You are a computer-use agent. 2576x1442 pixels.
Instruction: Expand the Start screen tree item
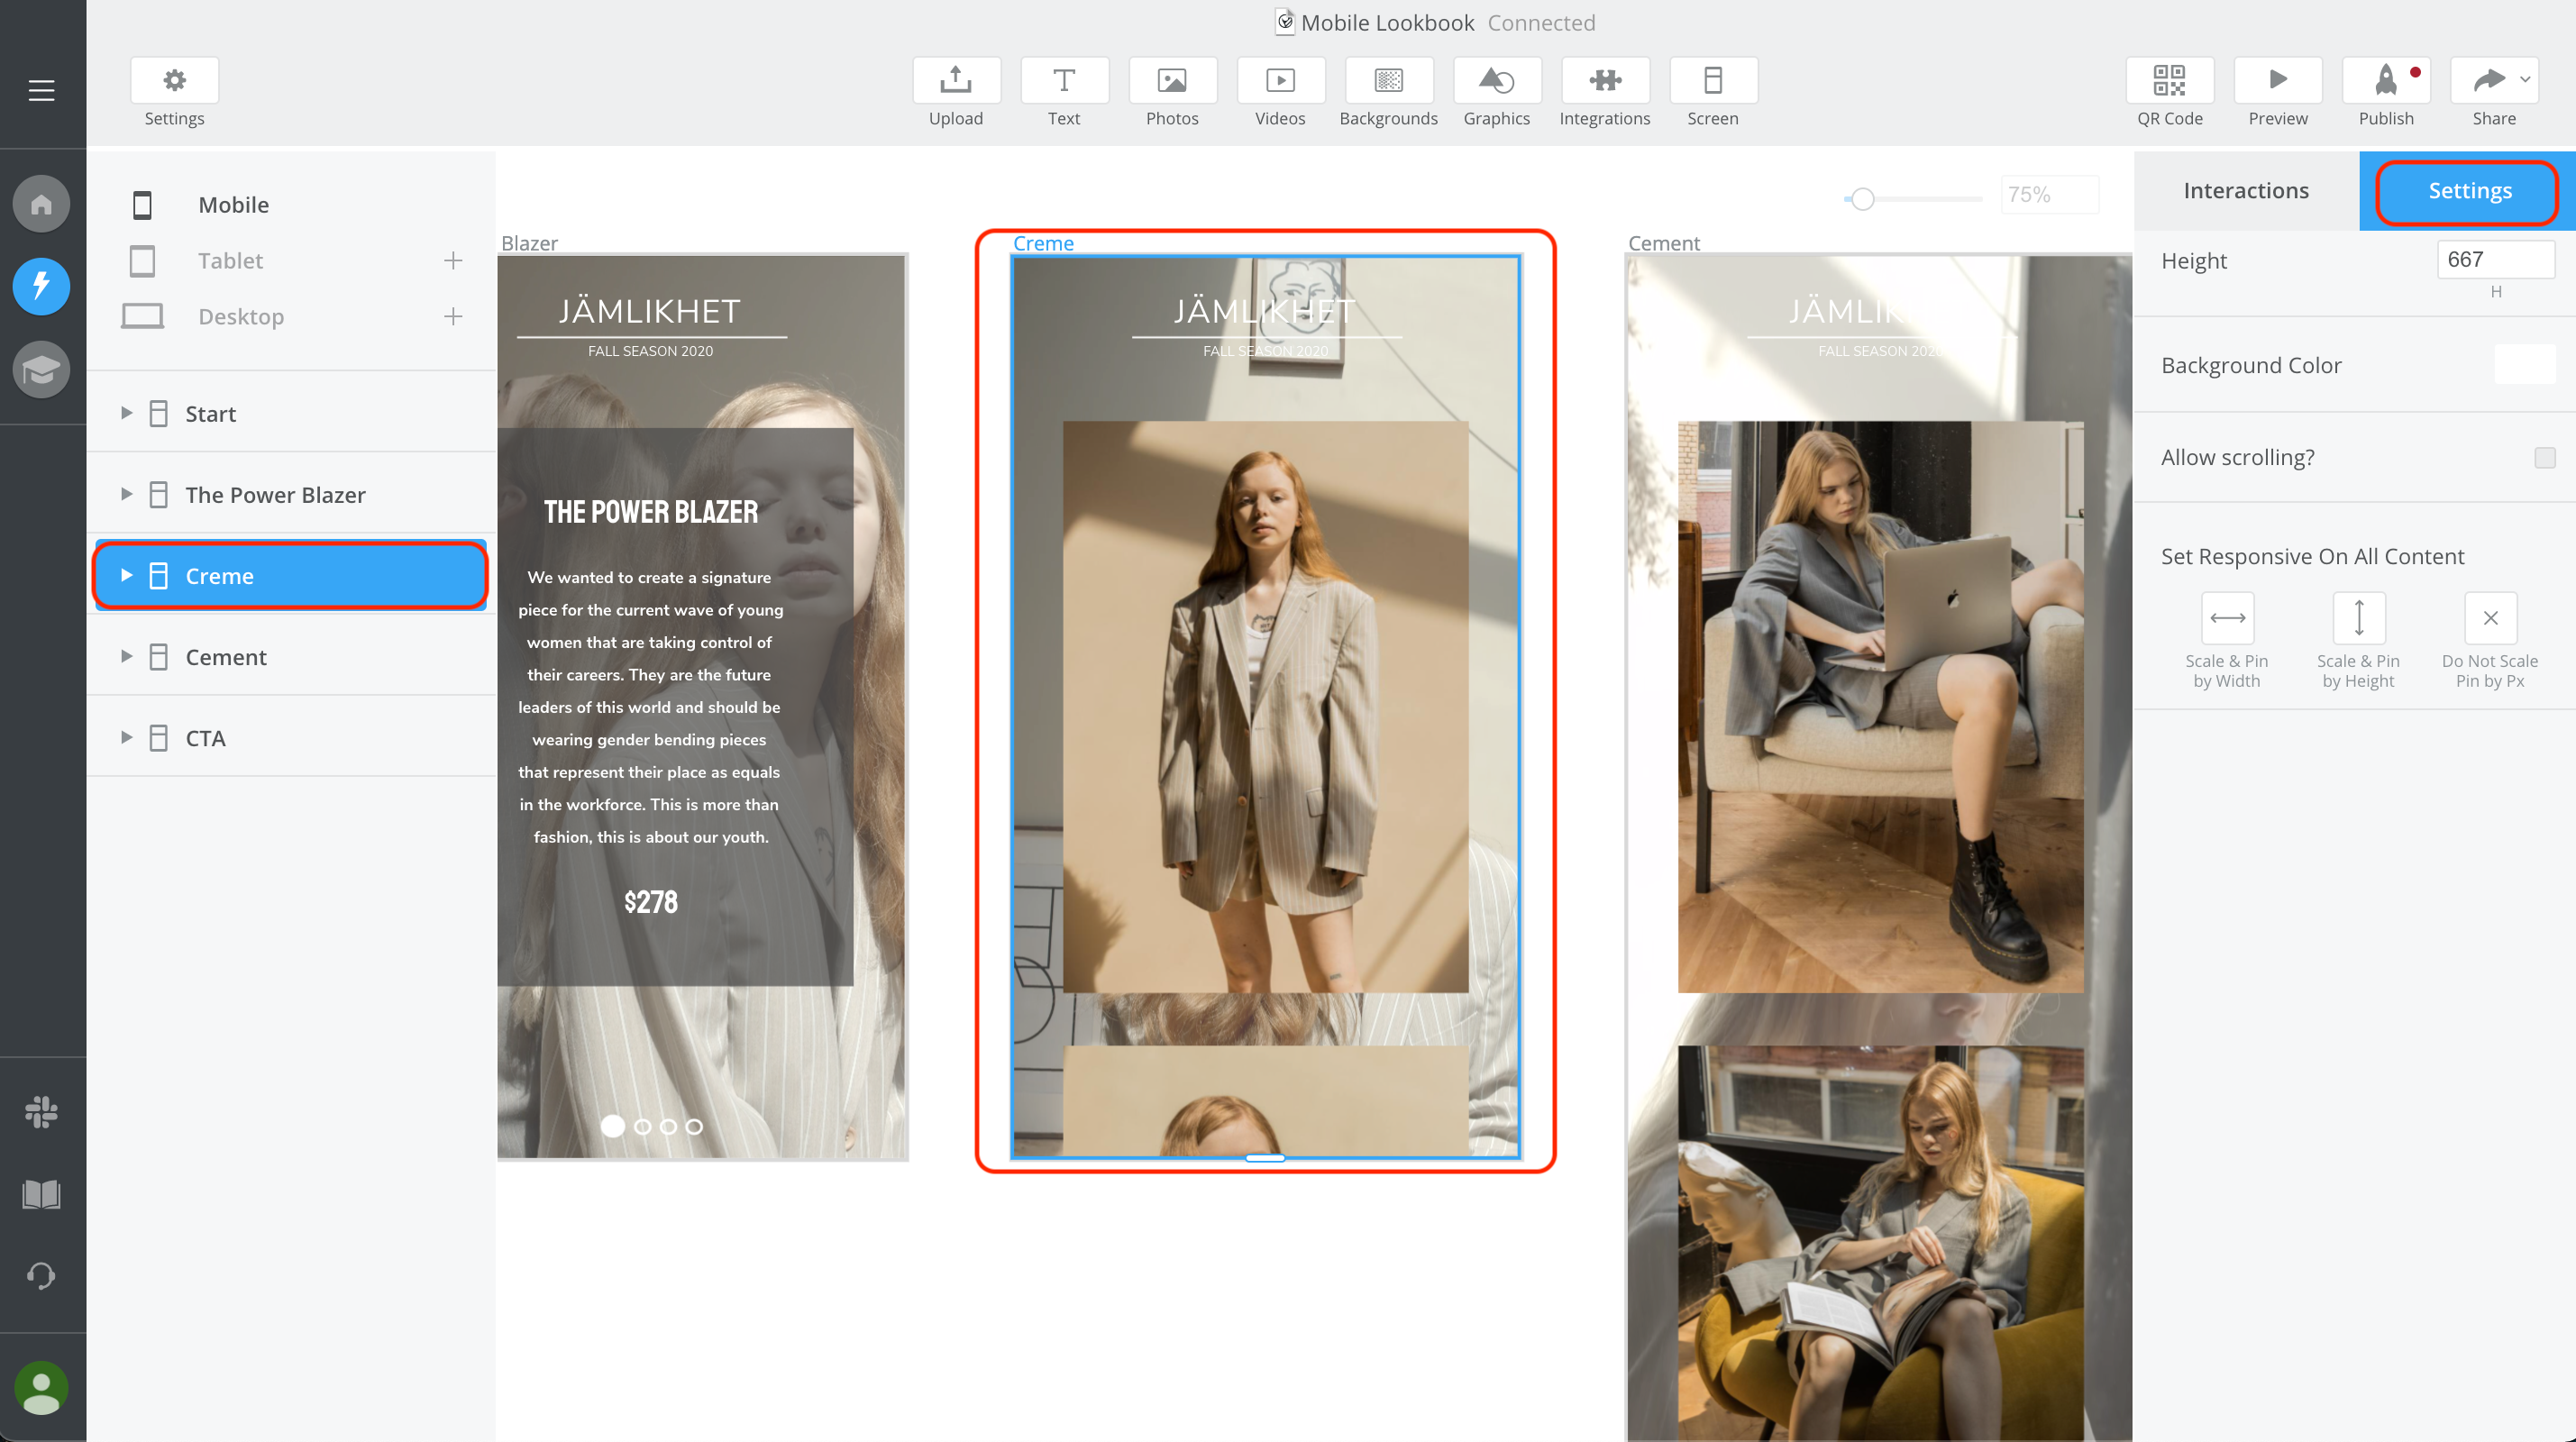[126, 413]
